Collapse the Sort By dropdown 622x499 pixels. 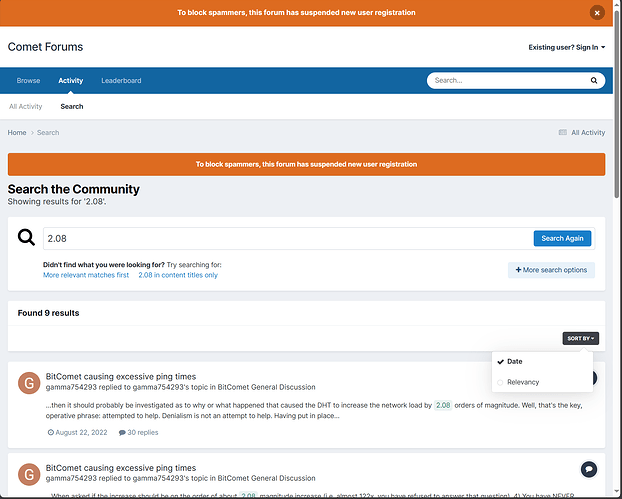580,338
